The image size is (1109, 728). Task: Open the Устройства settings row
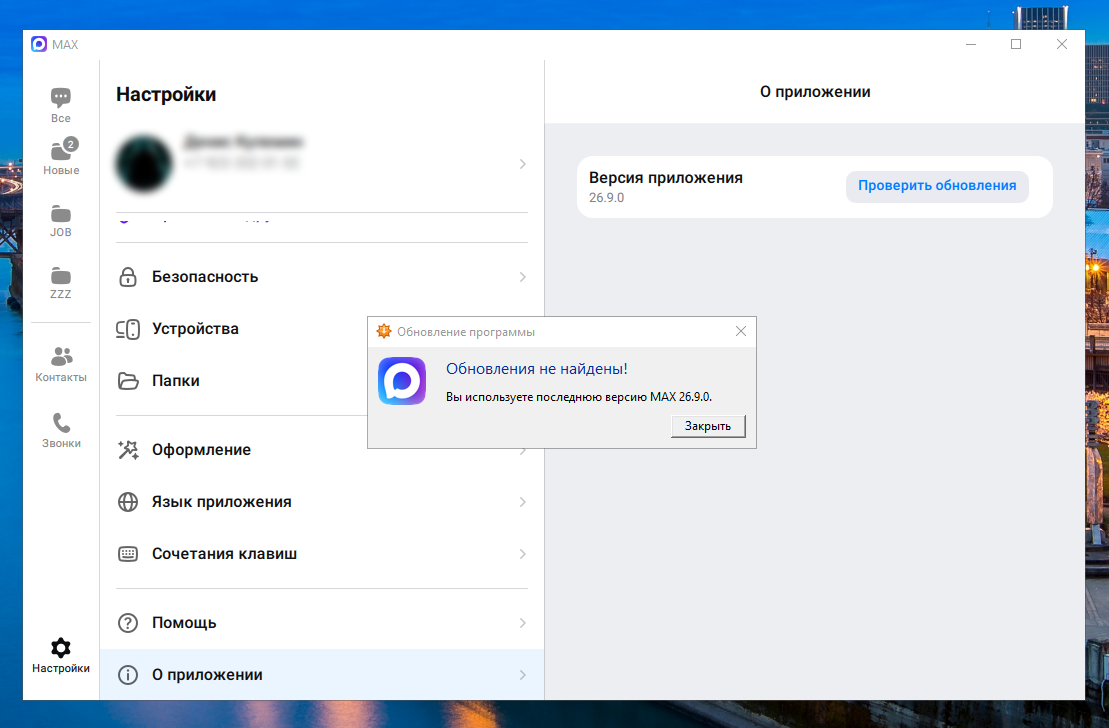241,329
